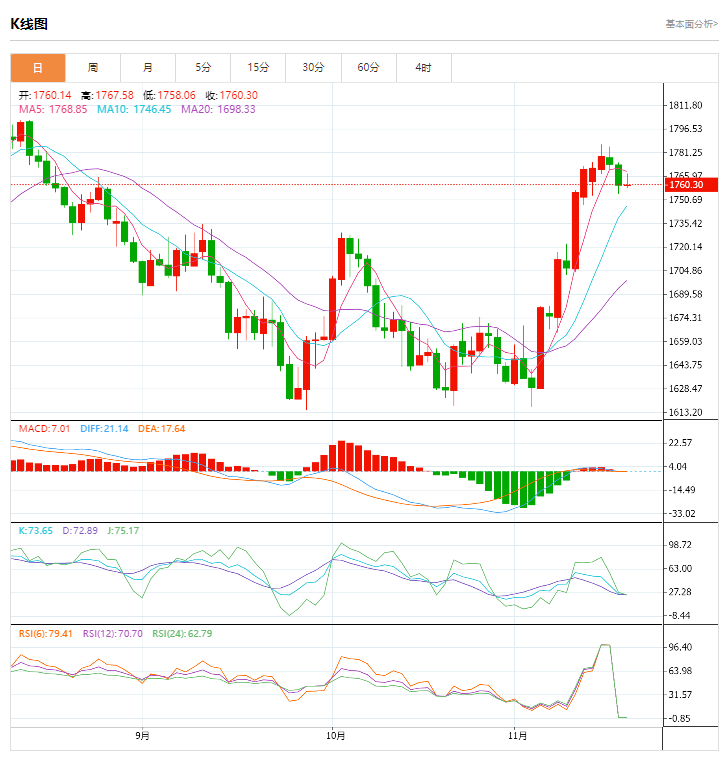Click the 1704.86 price axis label
This screenshot has height=759, width=723.
coord(685,271)
